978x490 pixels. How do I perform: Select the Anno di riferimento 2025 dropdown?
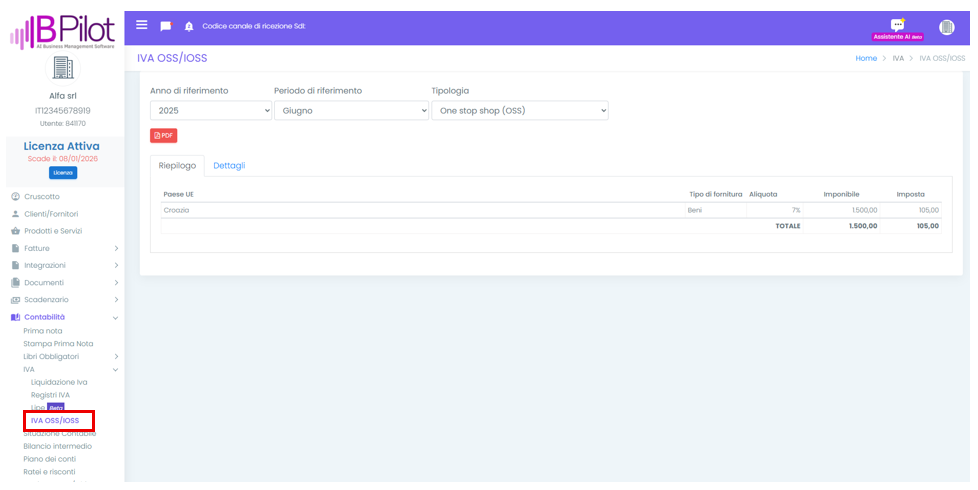click(211, 110)
